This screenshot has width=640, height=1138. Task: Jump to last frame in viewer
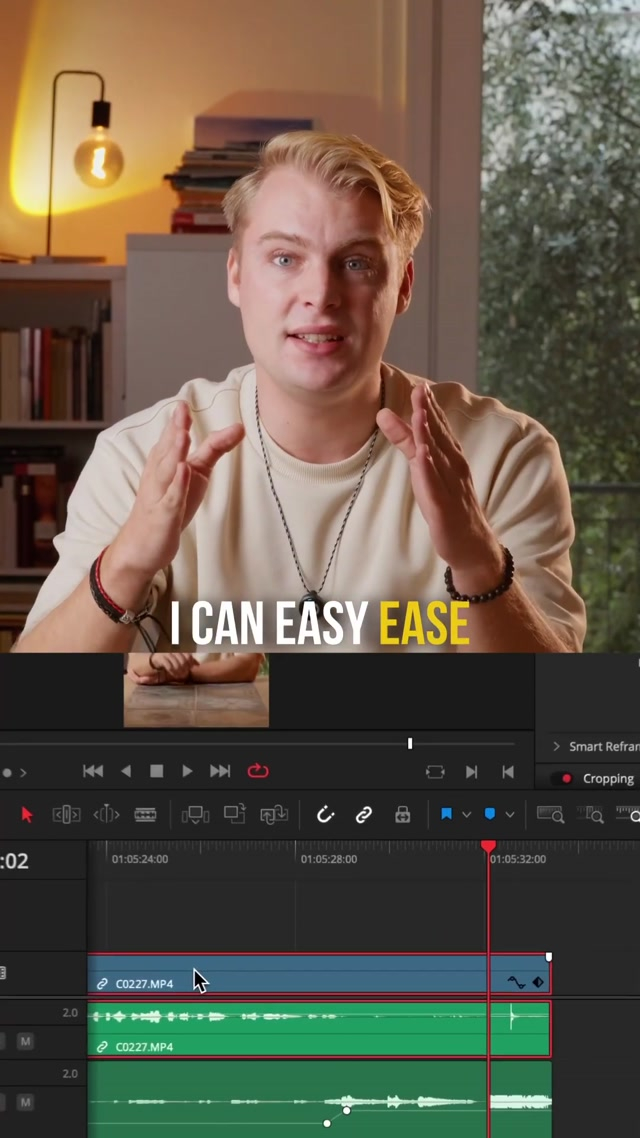coord(220,771)
